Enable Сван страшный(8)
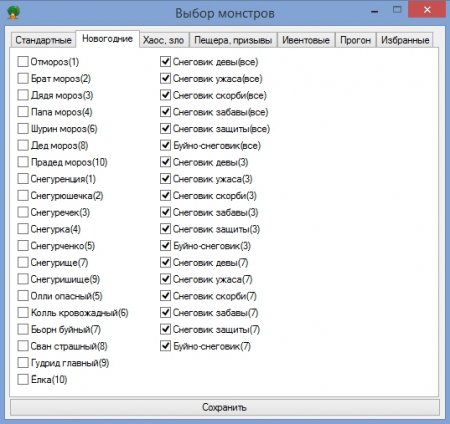The height and width of the screenshot is (424, 450). [x=23, y=346]
